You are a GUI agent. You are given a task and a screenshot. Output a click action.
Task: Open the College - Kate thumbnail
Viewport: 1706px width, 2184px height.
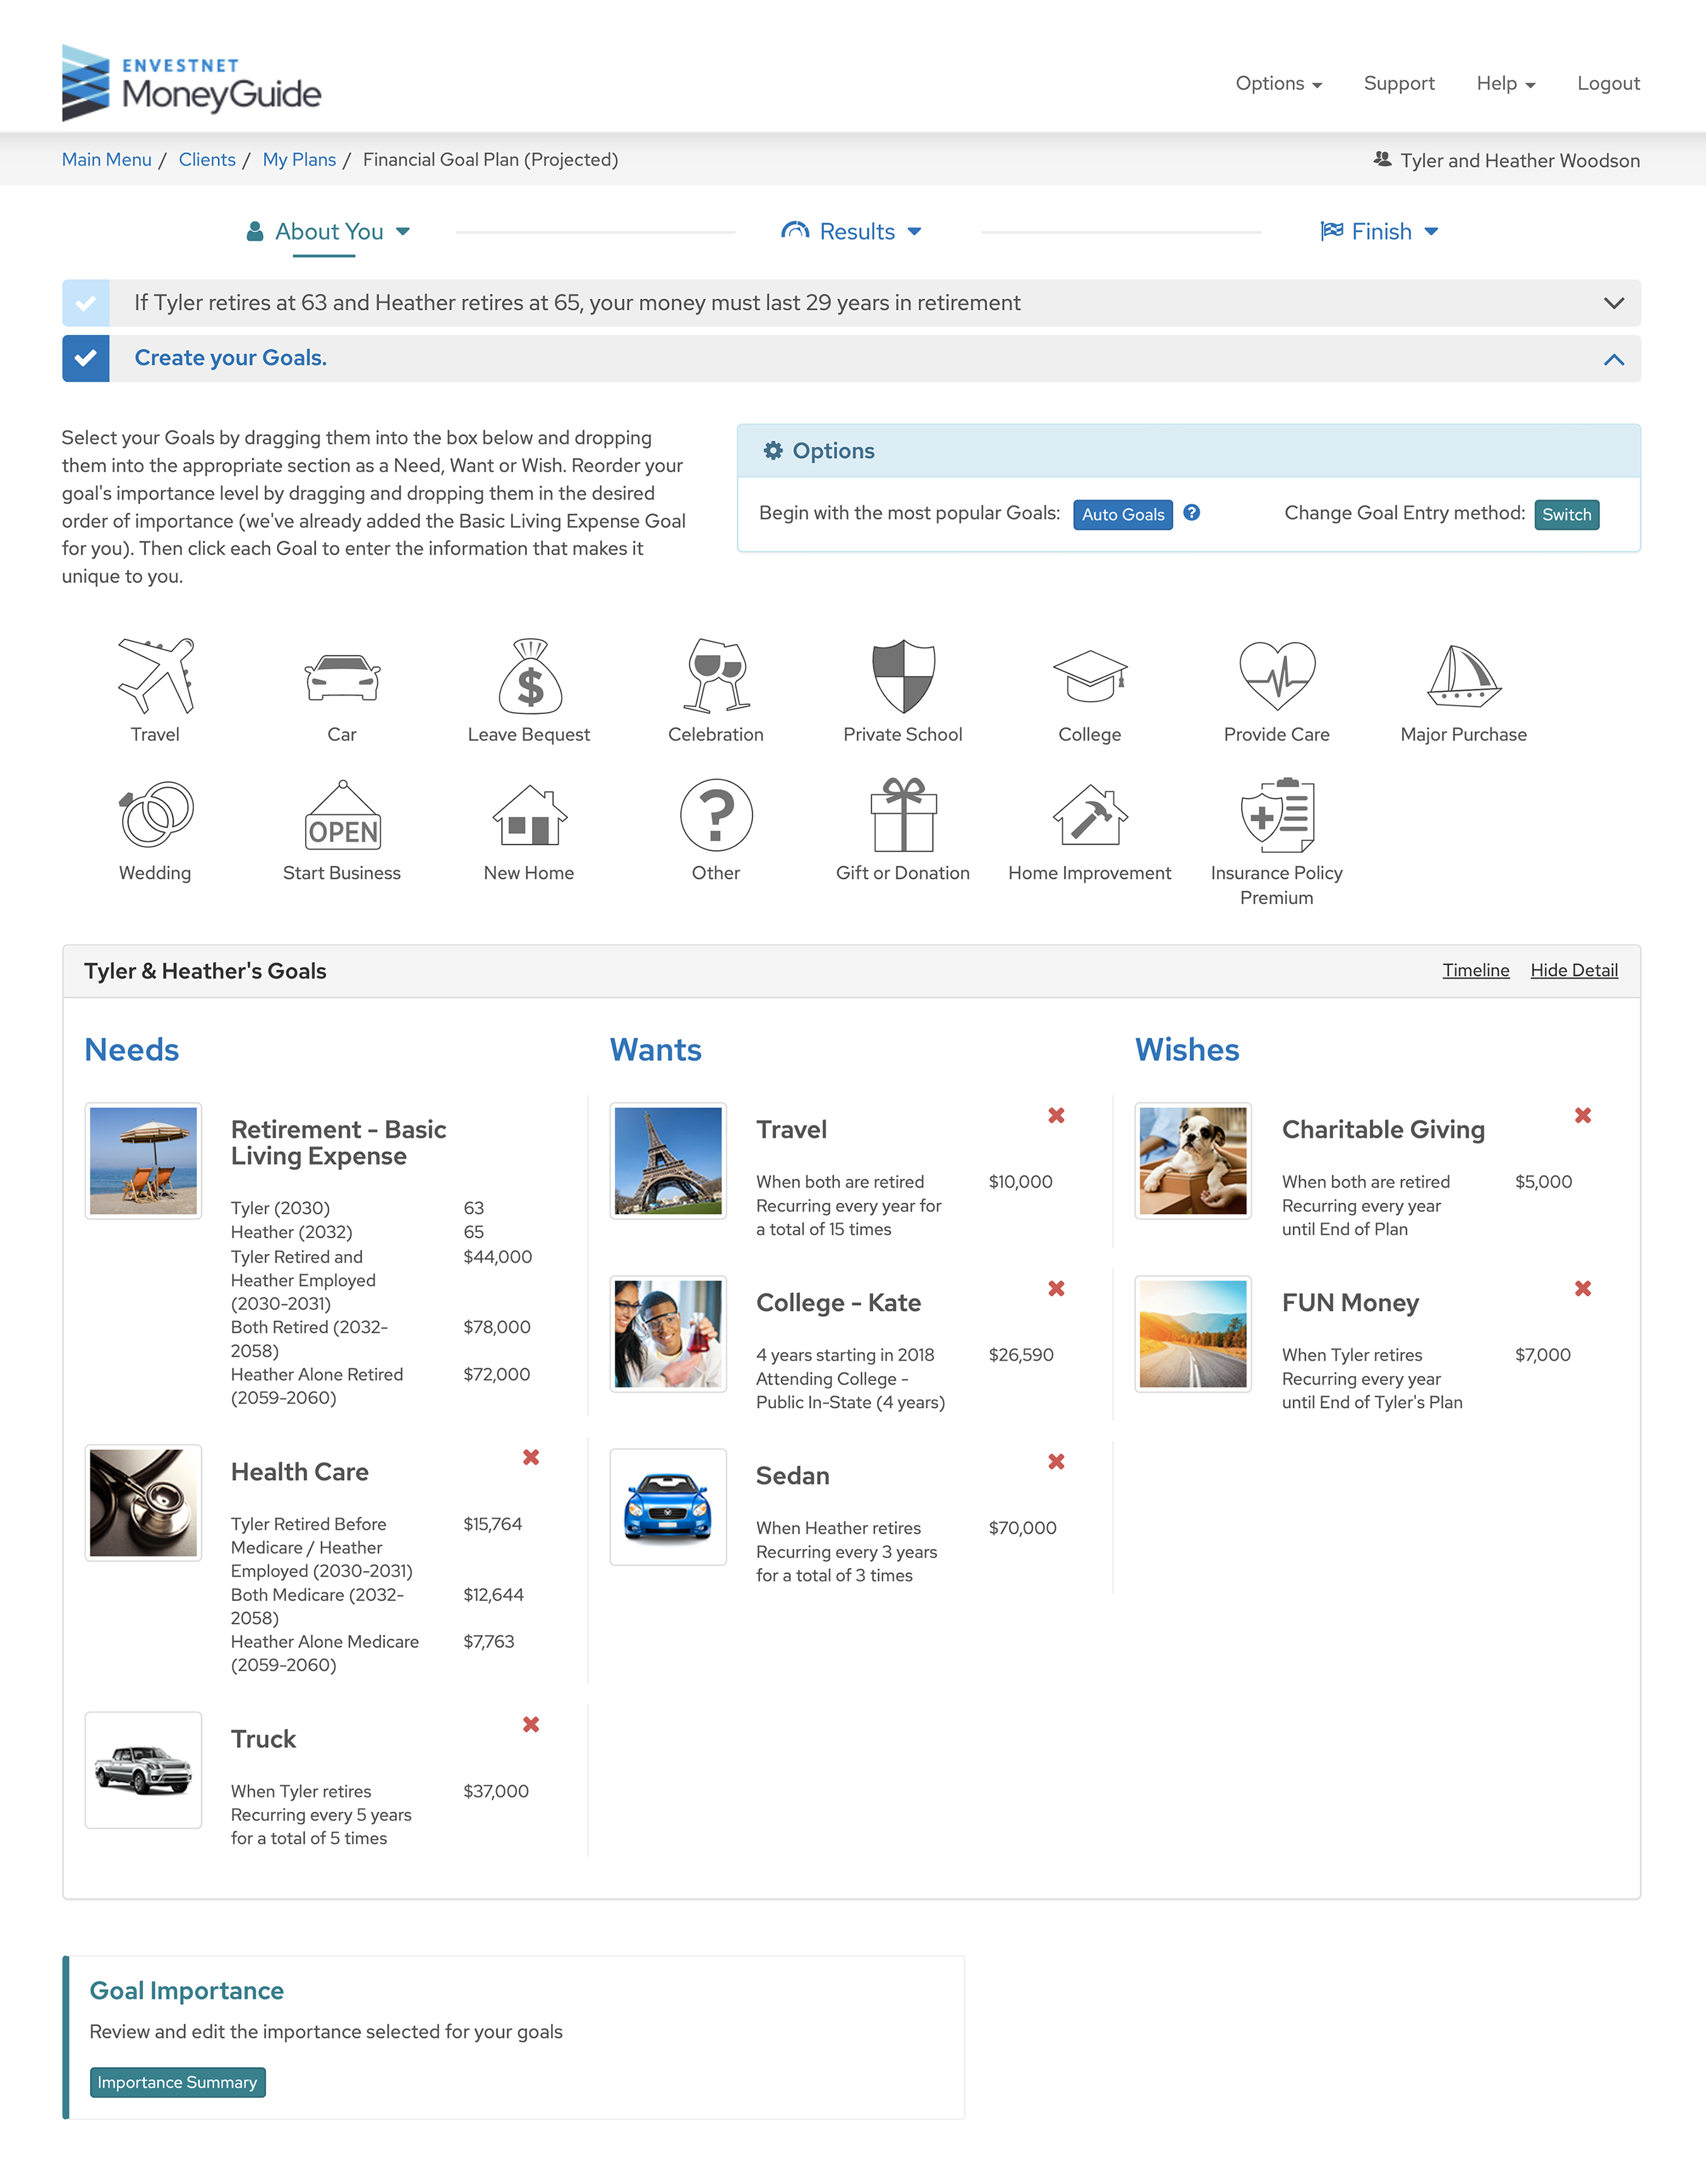coord(668,1334)
